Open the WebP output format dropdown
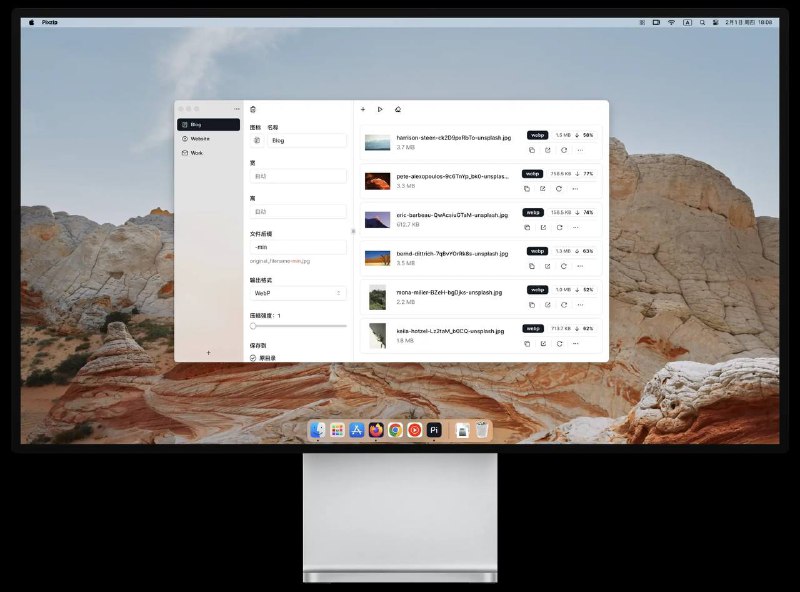 pyautogui.click(x=298, y=293)
